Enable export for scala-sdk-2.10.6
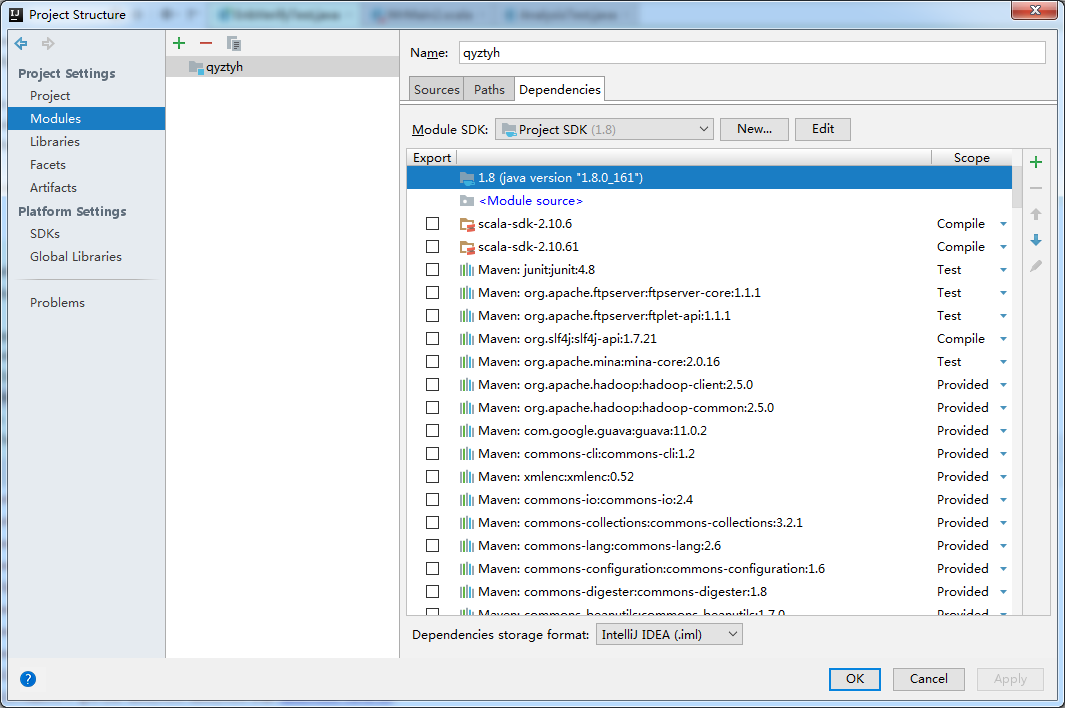The image size is (1065, 708). [x=433, y=224]
